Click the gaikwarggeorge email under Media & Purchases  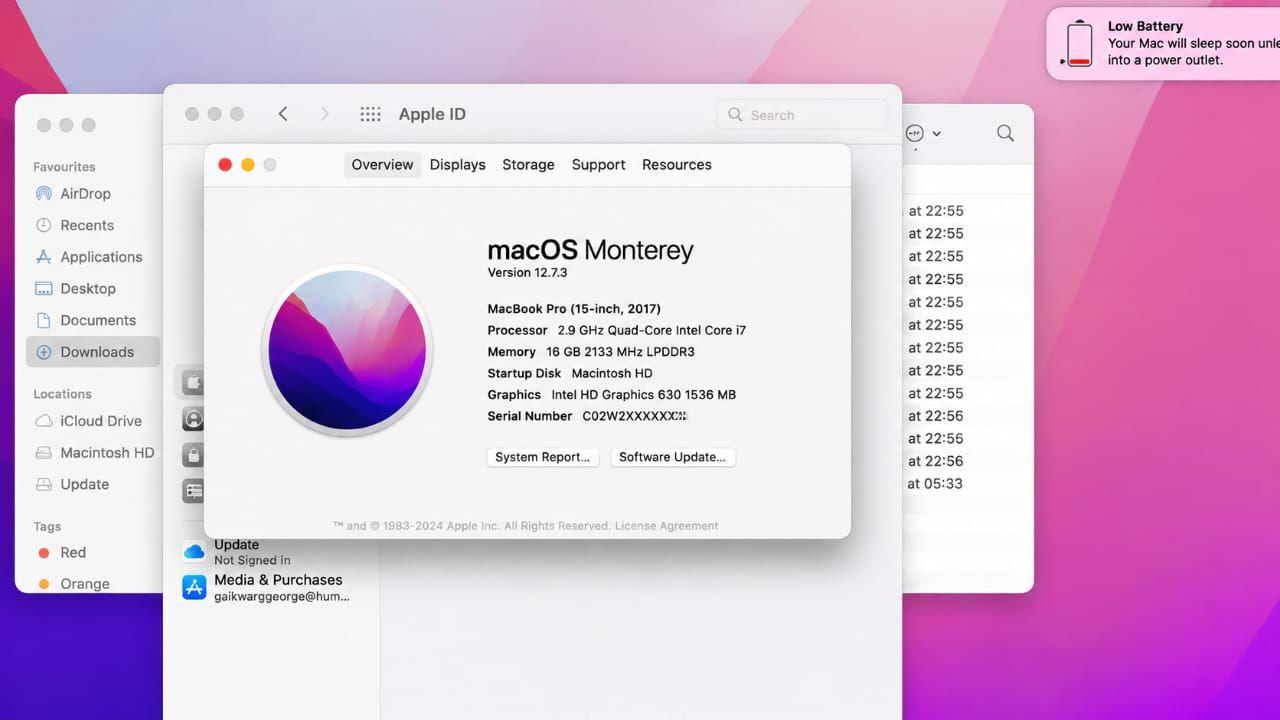point(282,596)
